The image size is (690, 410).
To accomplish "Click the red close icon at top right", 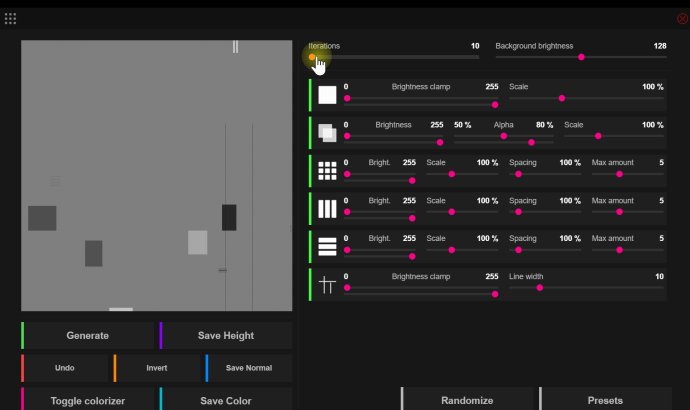I will point(682,18).
